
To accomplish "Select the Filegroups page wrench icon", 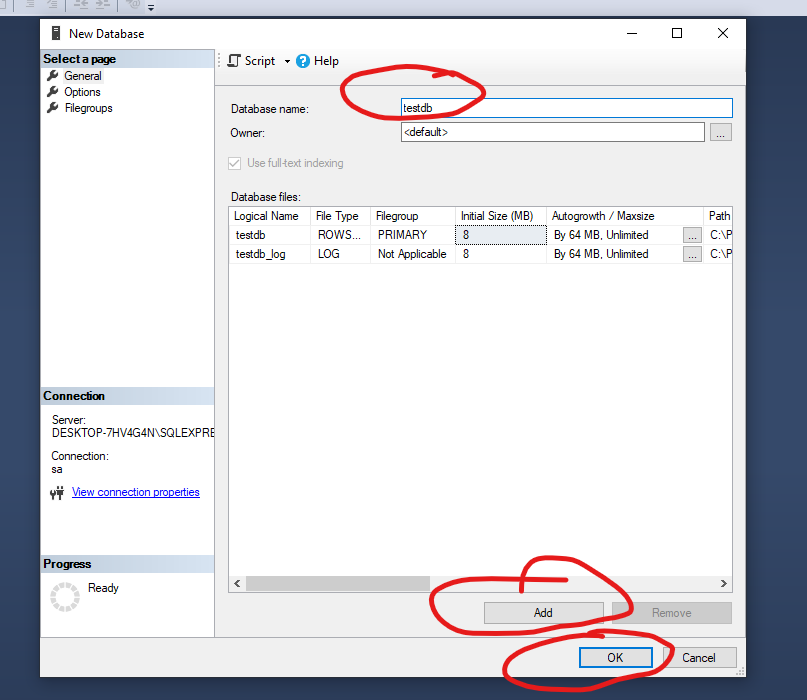I will [53, 108].
